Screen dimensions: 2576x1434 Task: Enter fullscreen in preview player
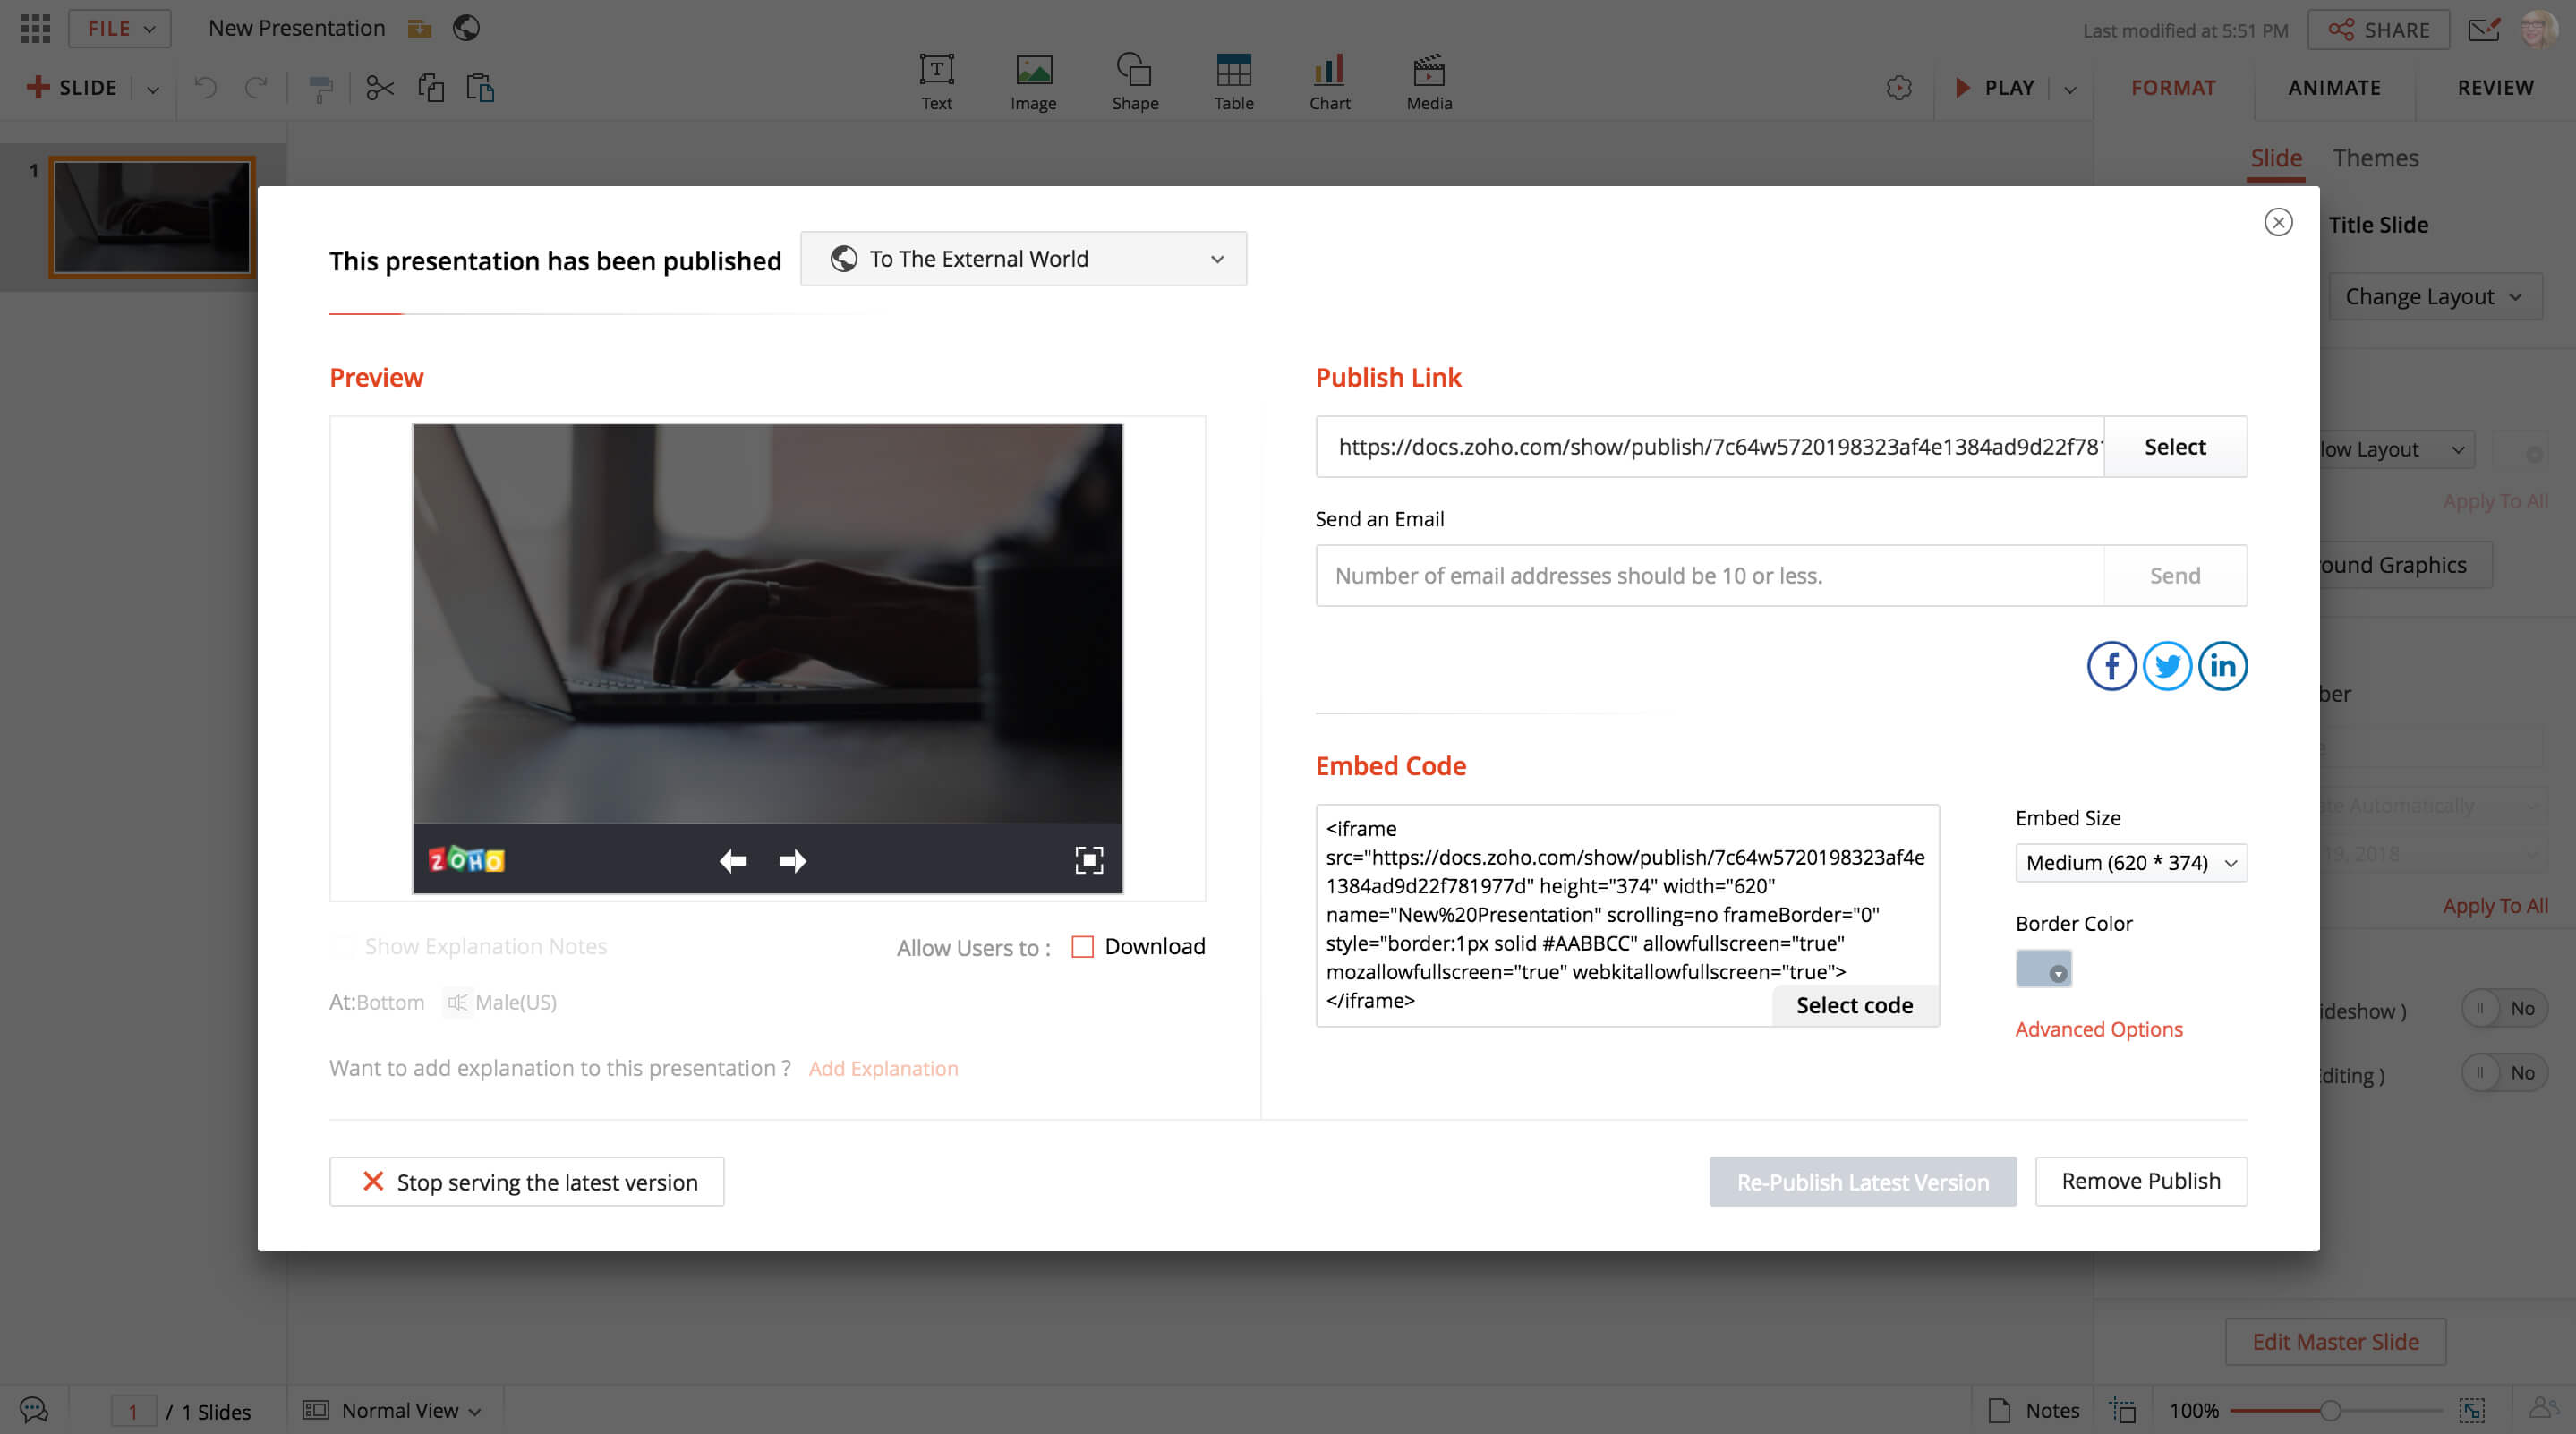point(1088,860)
